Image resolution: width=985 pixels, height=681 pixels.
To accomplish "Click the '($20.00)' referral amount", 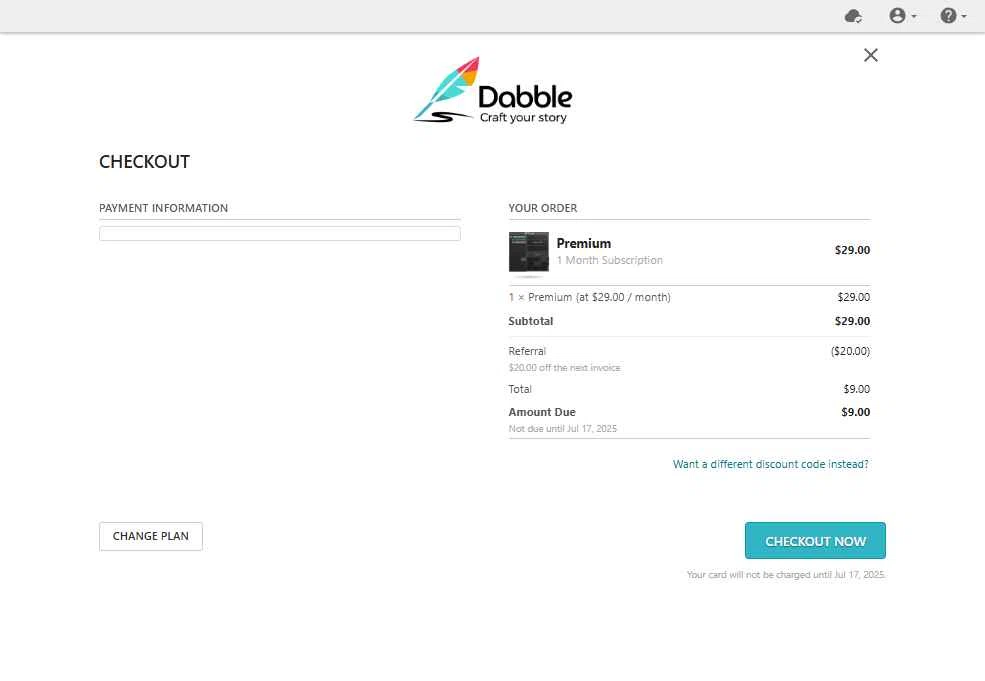I will (851, 351).
